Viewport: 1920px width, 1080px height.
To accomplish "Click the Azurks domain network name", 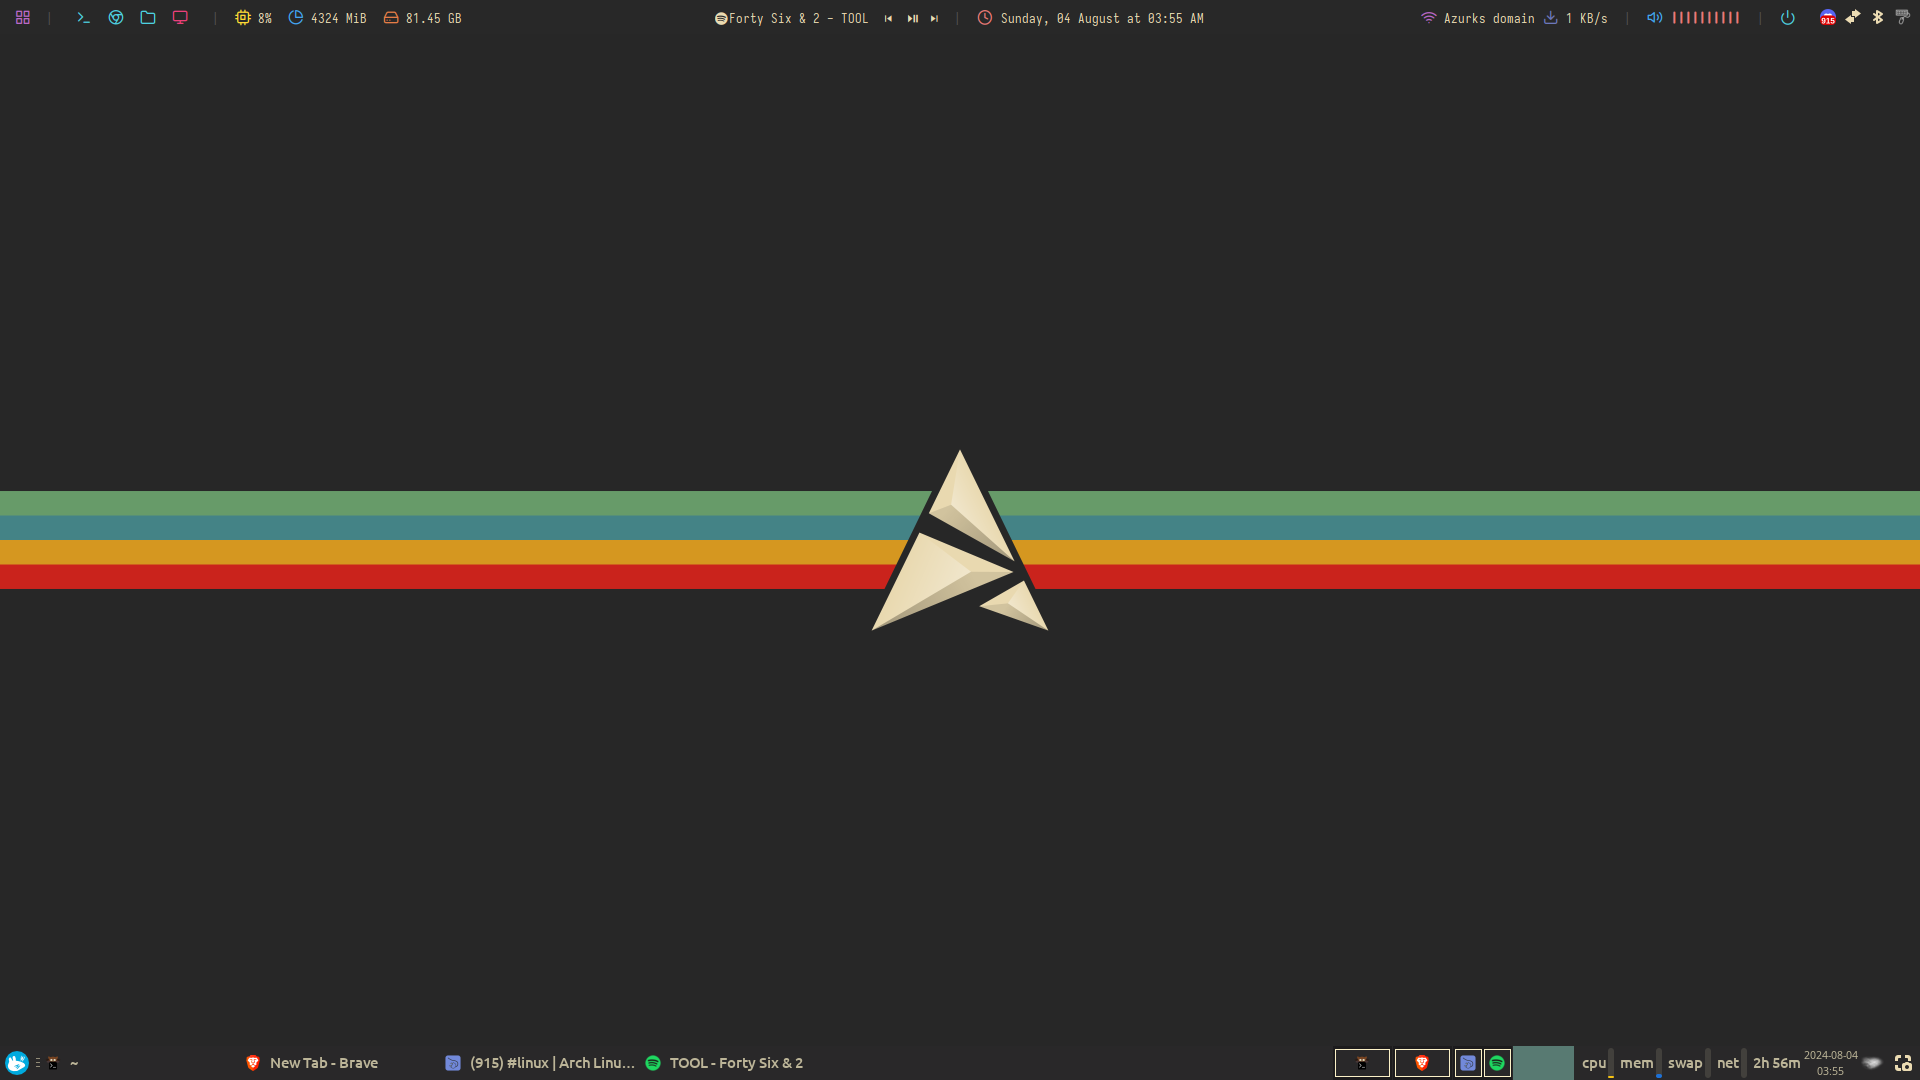I will click(1489, 18).
